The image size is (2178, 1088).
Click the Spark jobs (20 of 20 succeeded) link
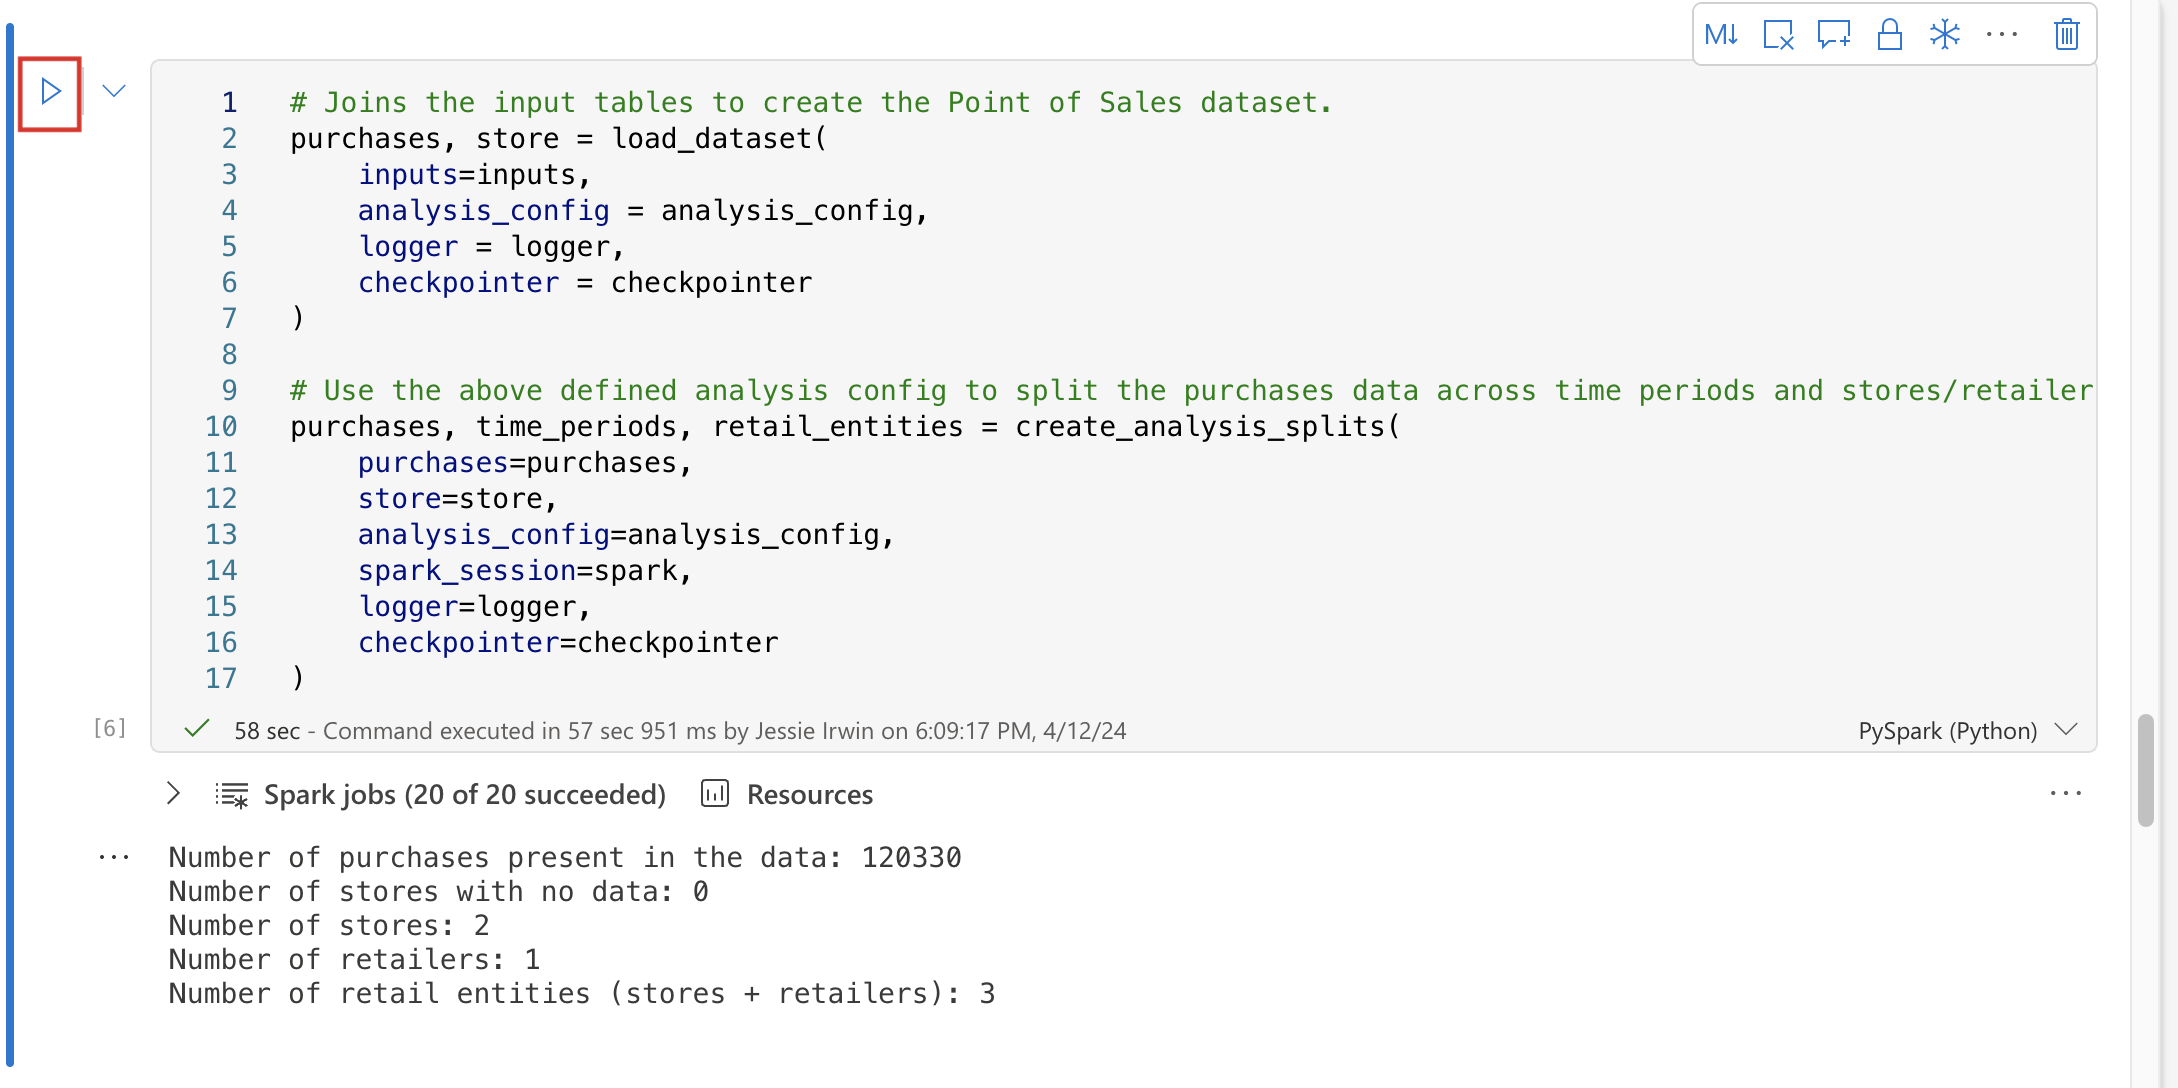point(464,794)
